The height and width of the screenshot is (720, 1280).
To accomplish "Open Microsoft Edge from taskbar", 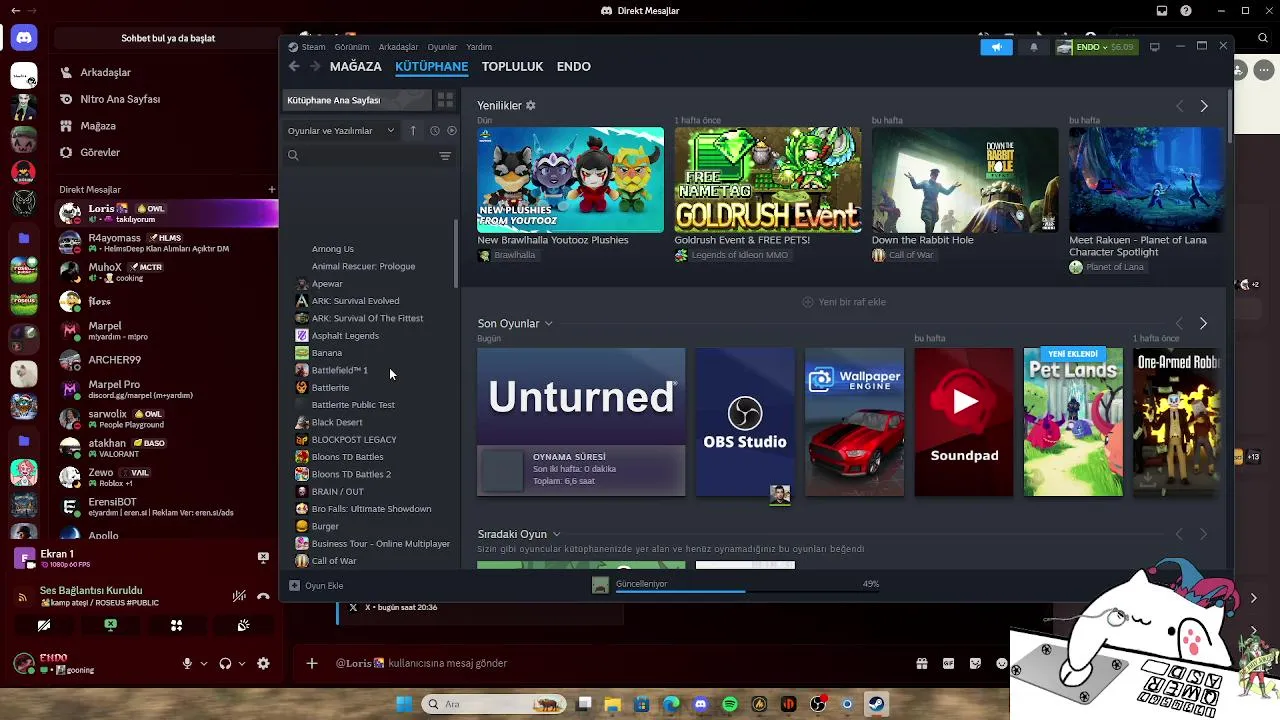I will tap(671, 704).
